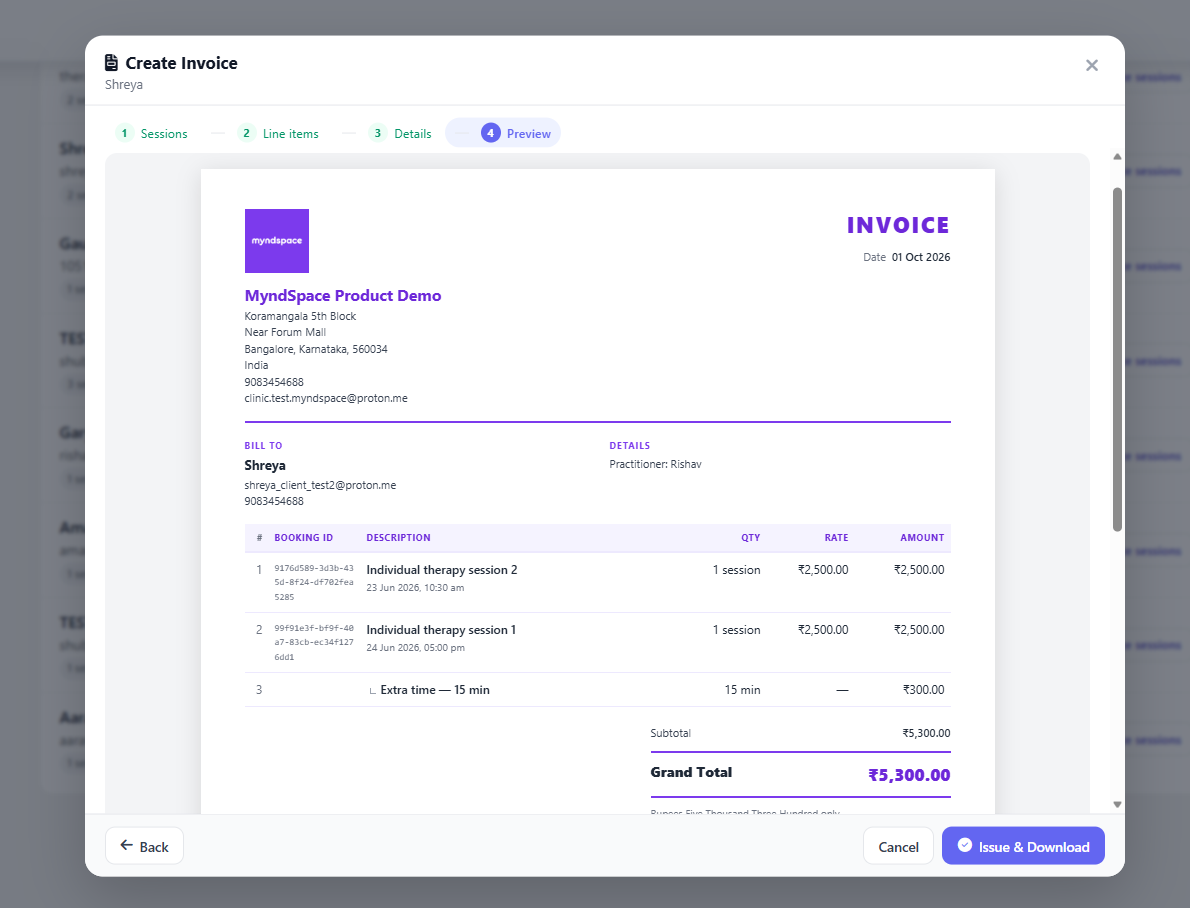This screenshot has width=1190, height=908.
Task: Click the client email shreya_client_test2@proton.me
Action: [320, 485]
